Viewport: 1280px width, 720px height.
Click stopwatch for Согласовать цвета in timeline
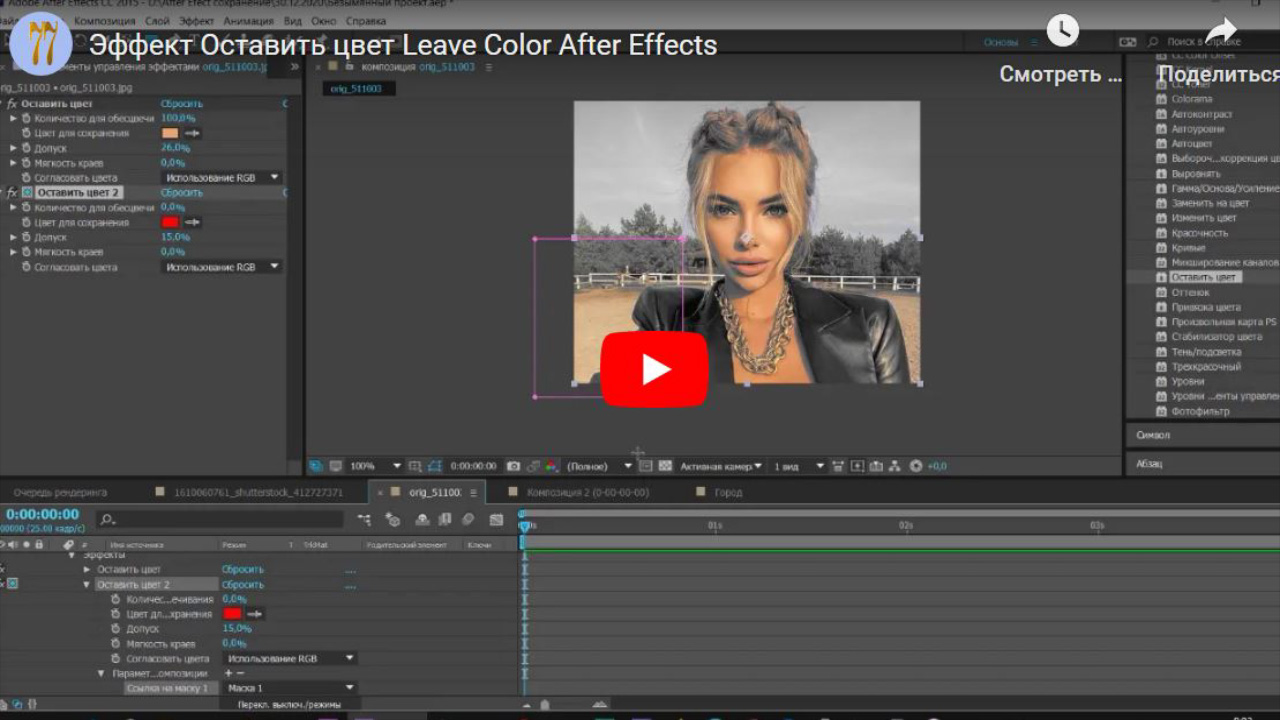117,659
